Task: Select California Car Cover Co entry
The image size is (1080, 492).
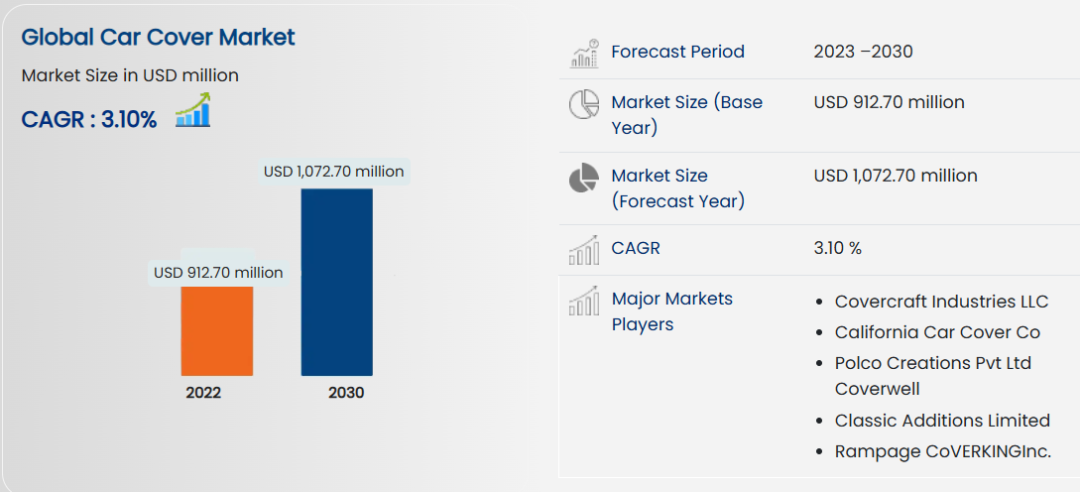Action: click(937, 332)
